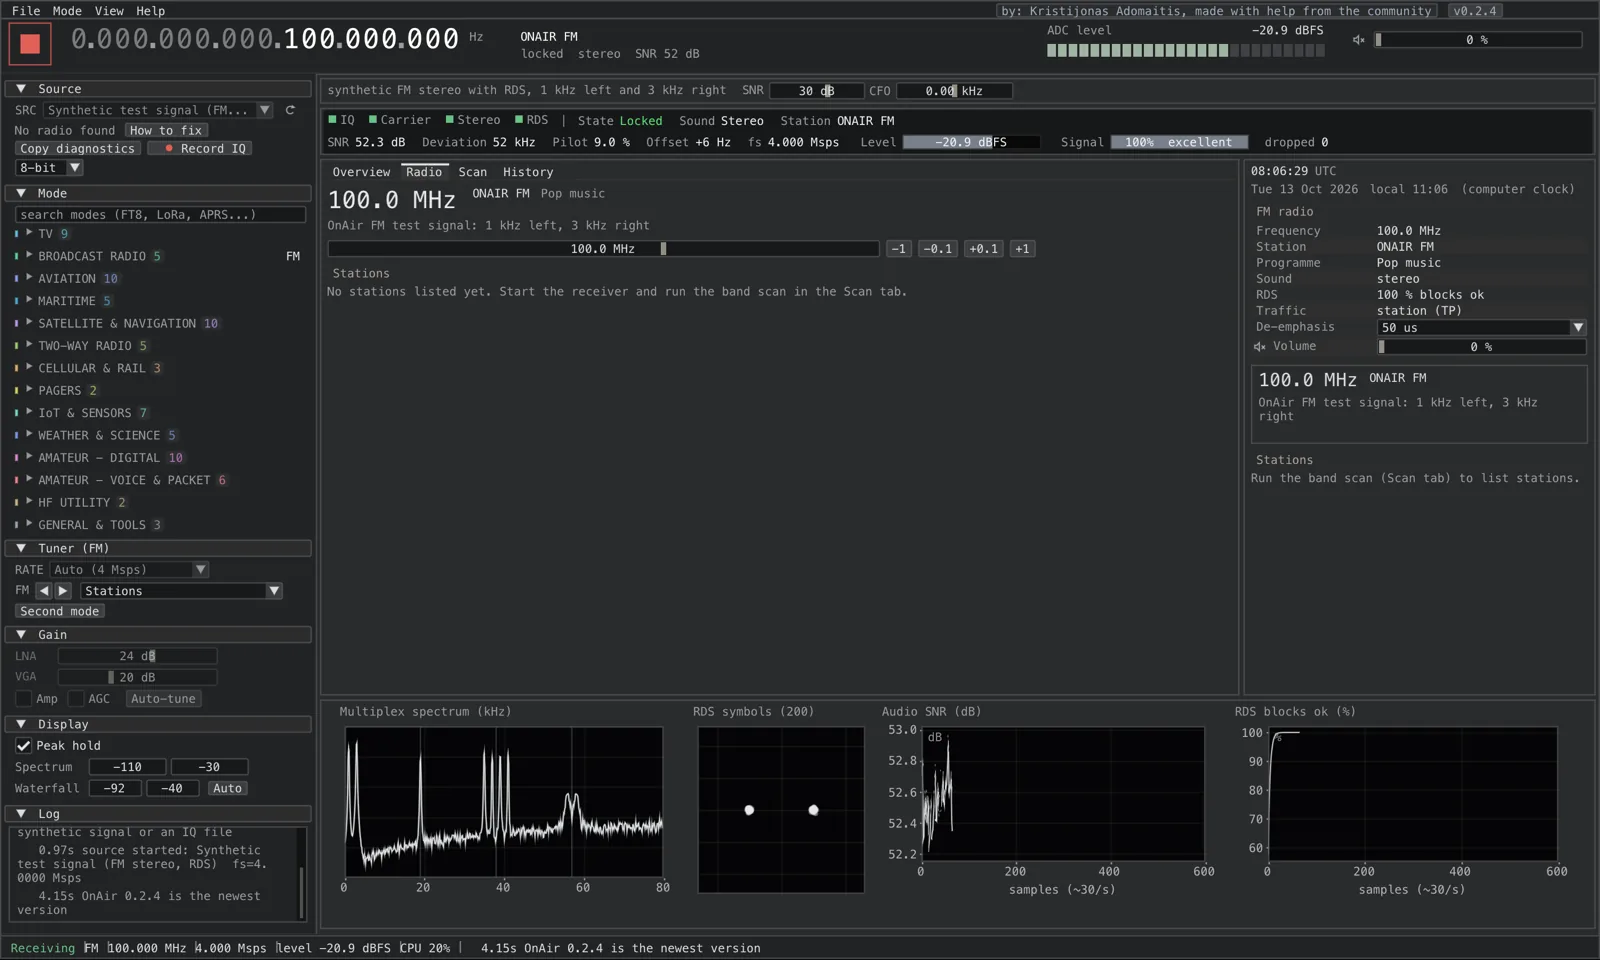The image size is (1600, 960).
Task: Expand the BROADCAST RADIO category
Action: 29,256
